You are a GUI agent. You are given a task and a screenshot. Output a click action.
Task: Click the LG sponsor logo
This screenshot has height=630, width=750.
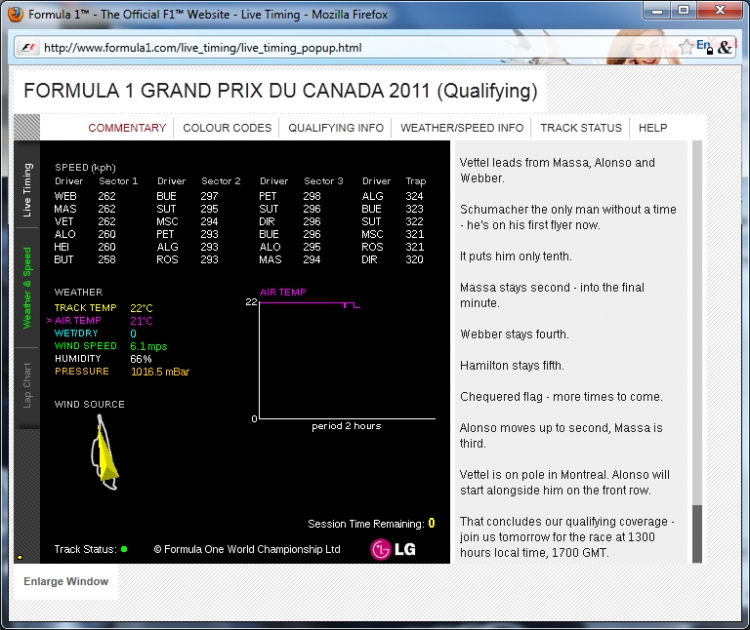click(x=393, y=549)
